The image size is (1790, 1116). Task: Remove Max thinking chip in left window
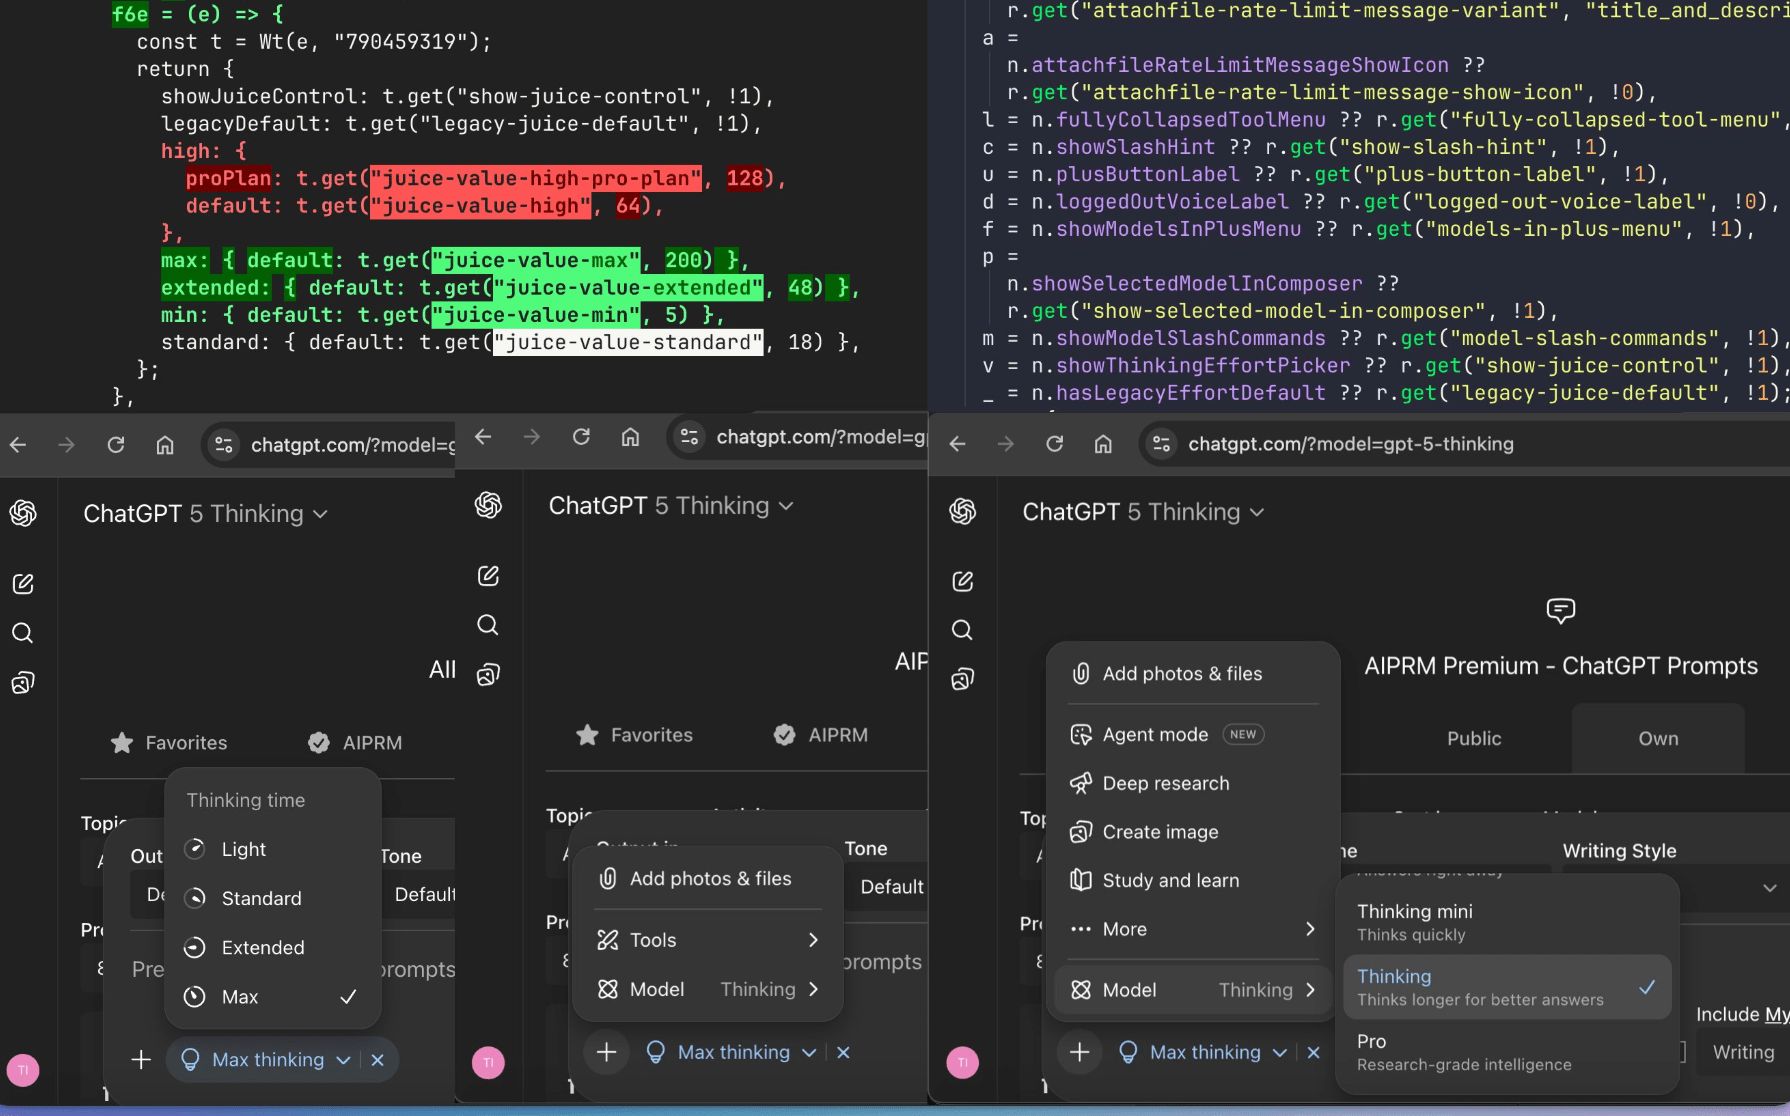pyautogui.click(x=377, y=1060)
